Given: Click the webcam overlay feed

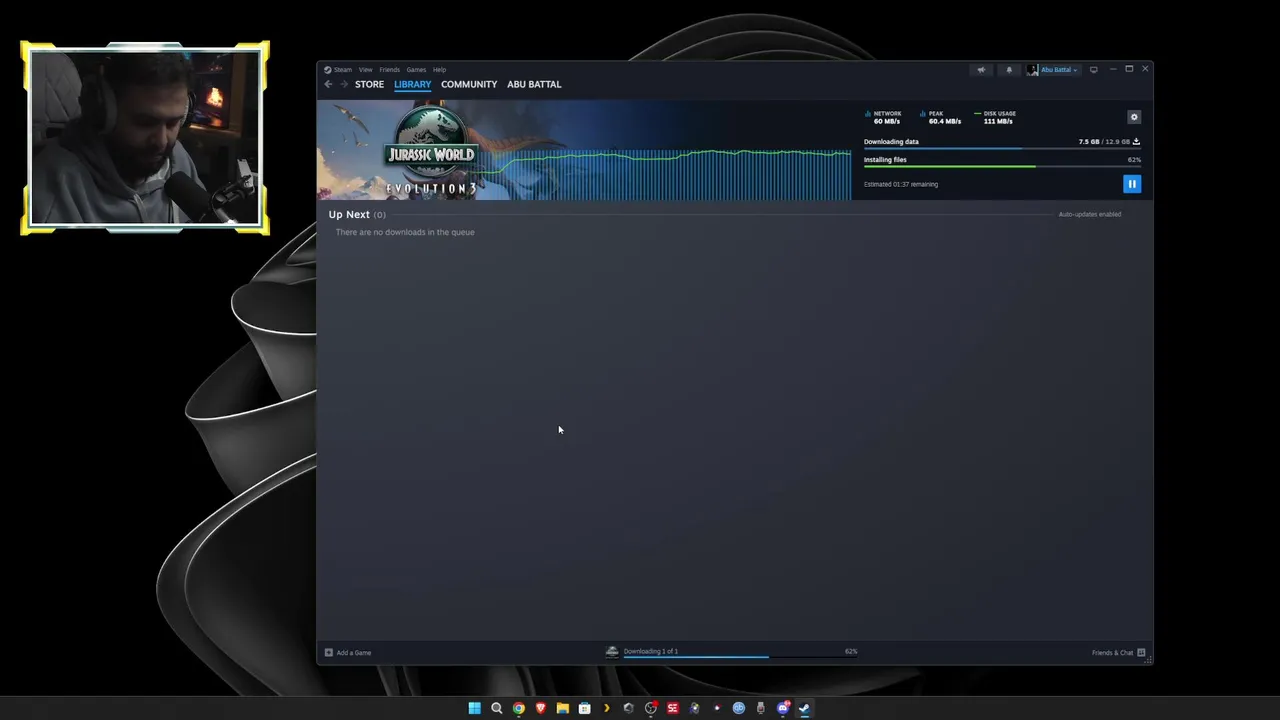Looking at the screenshot, I should [145, 138].
